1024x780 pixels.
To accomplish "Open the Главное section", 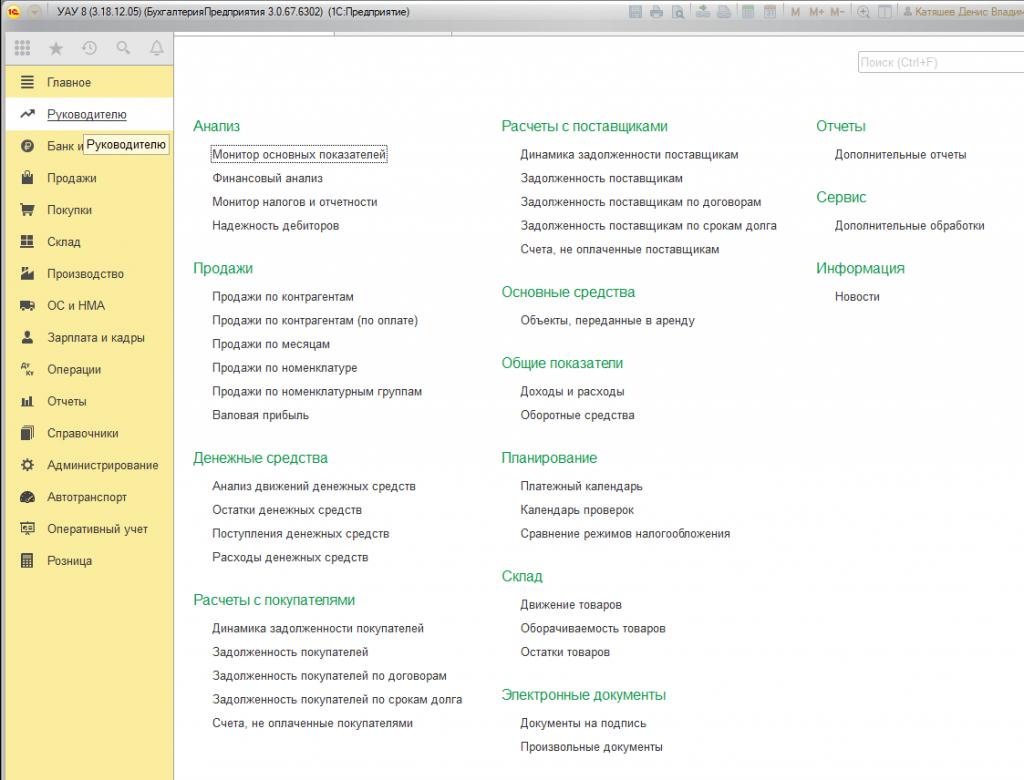I will (x=89, y=82).
